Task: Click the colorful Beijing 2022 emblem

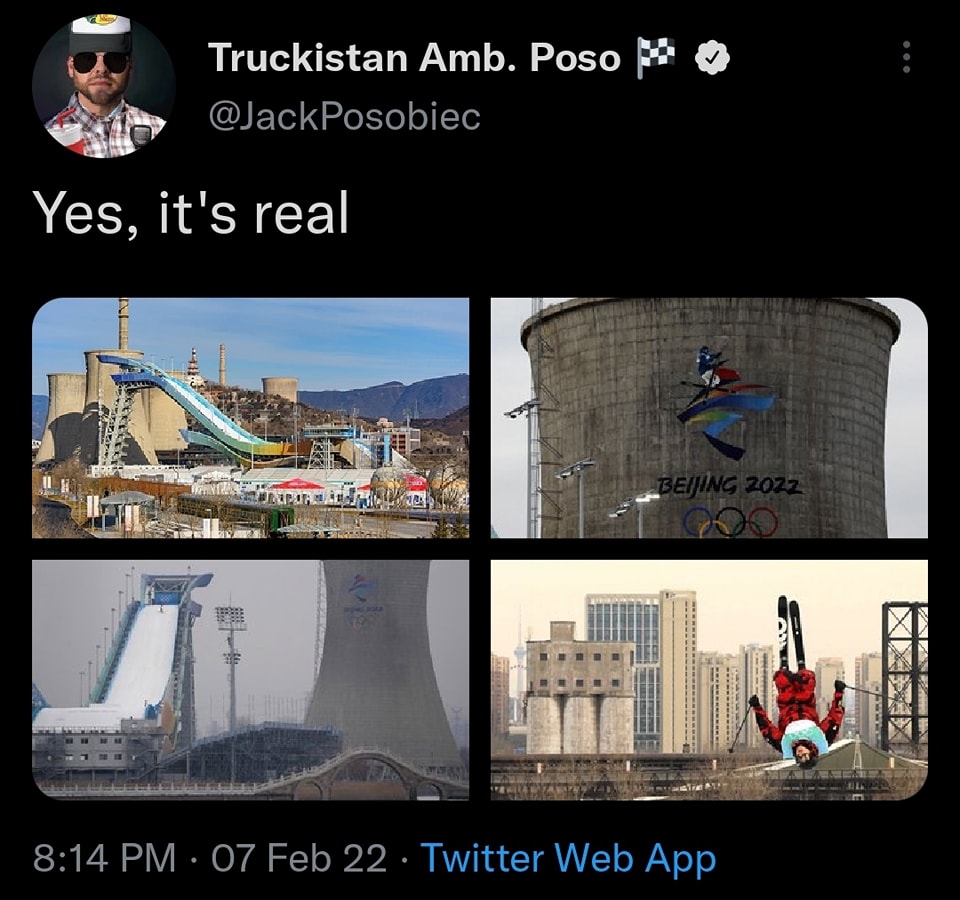Action: (x=724, y=400)
